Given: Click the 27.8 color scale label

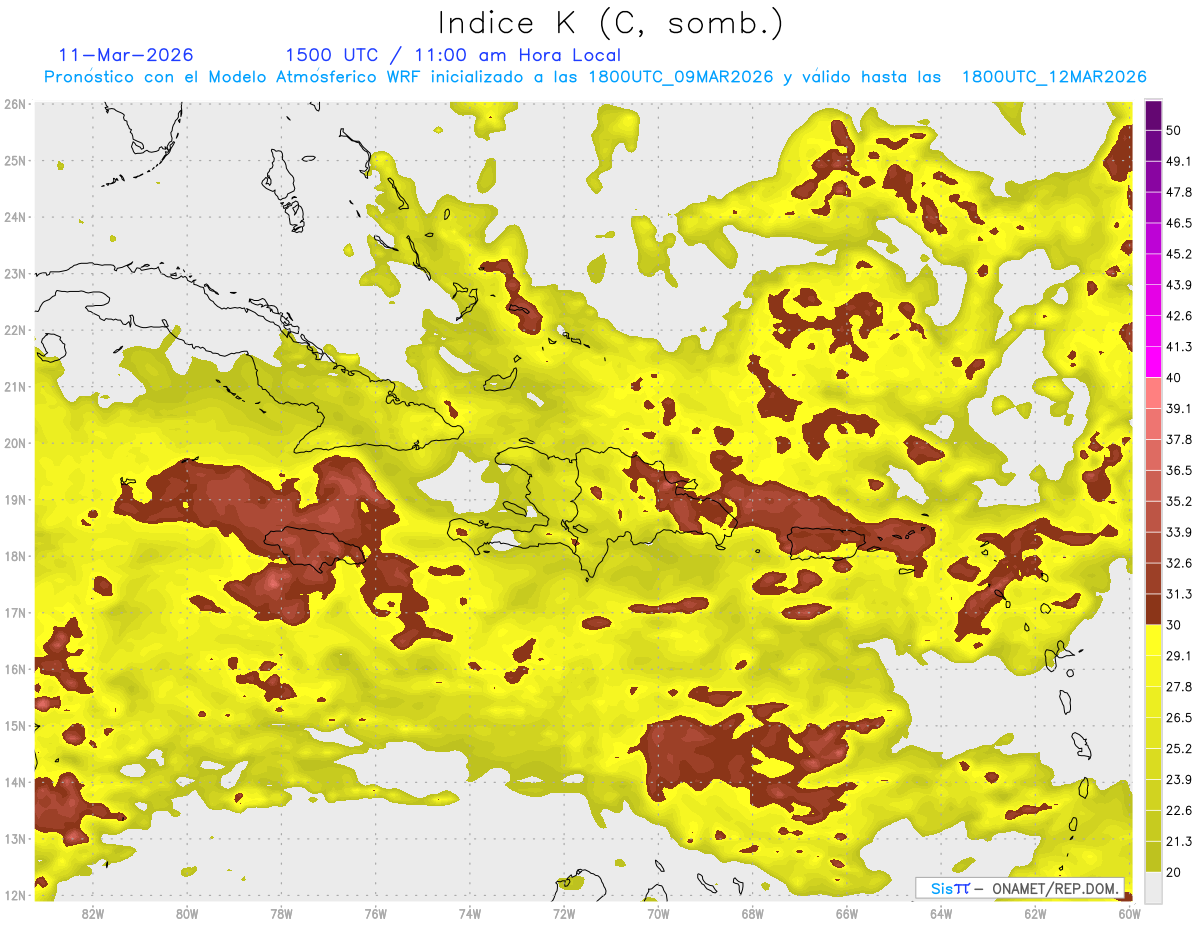Looking at the screenshot, I should pos(1178,687).
